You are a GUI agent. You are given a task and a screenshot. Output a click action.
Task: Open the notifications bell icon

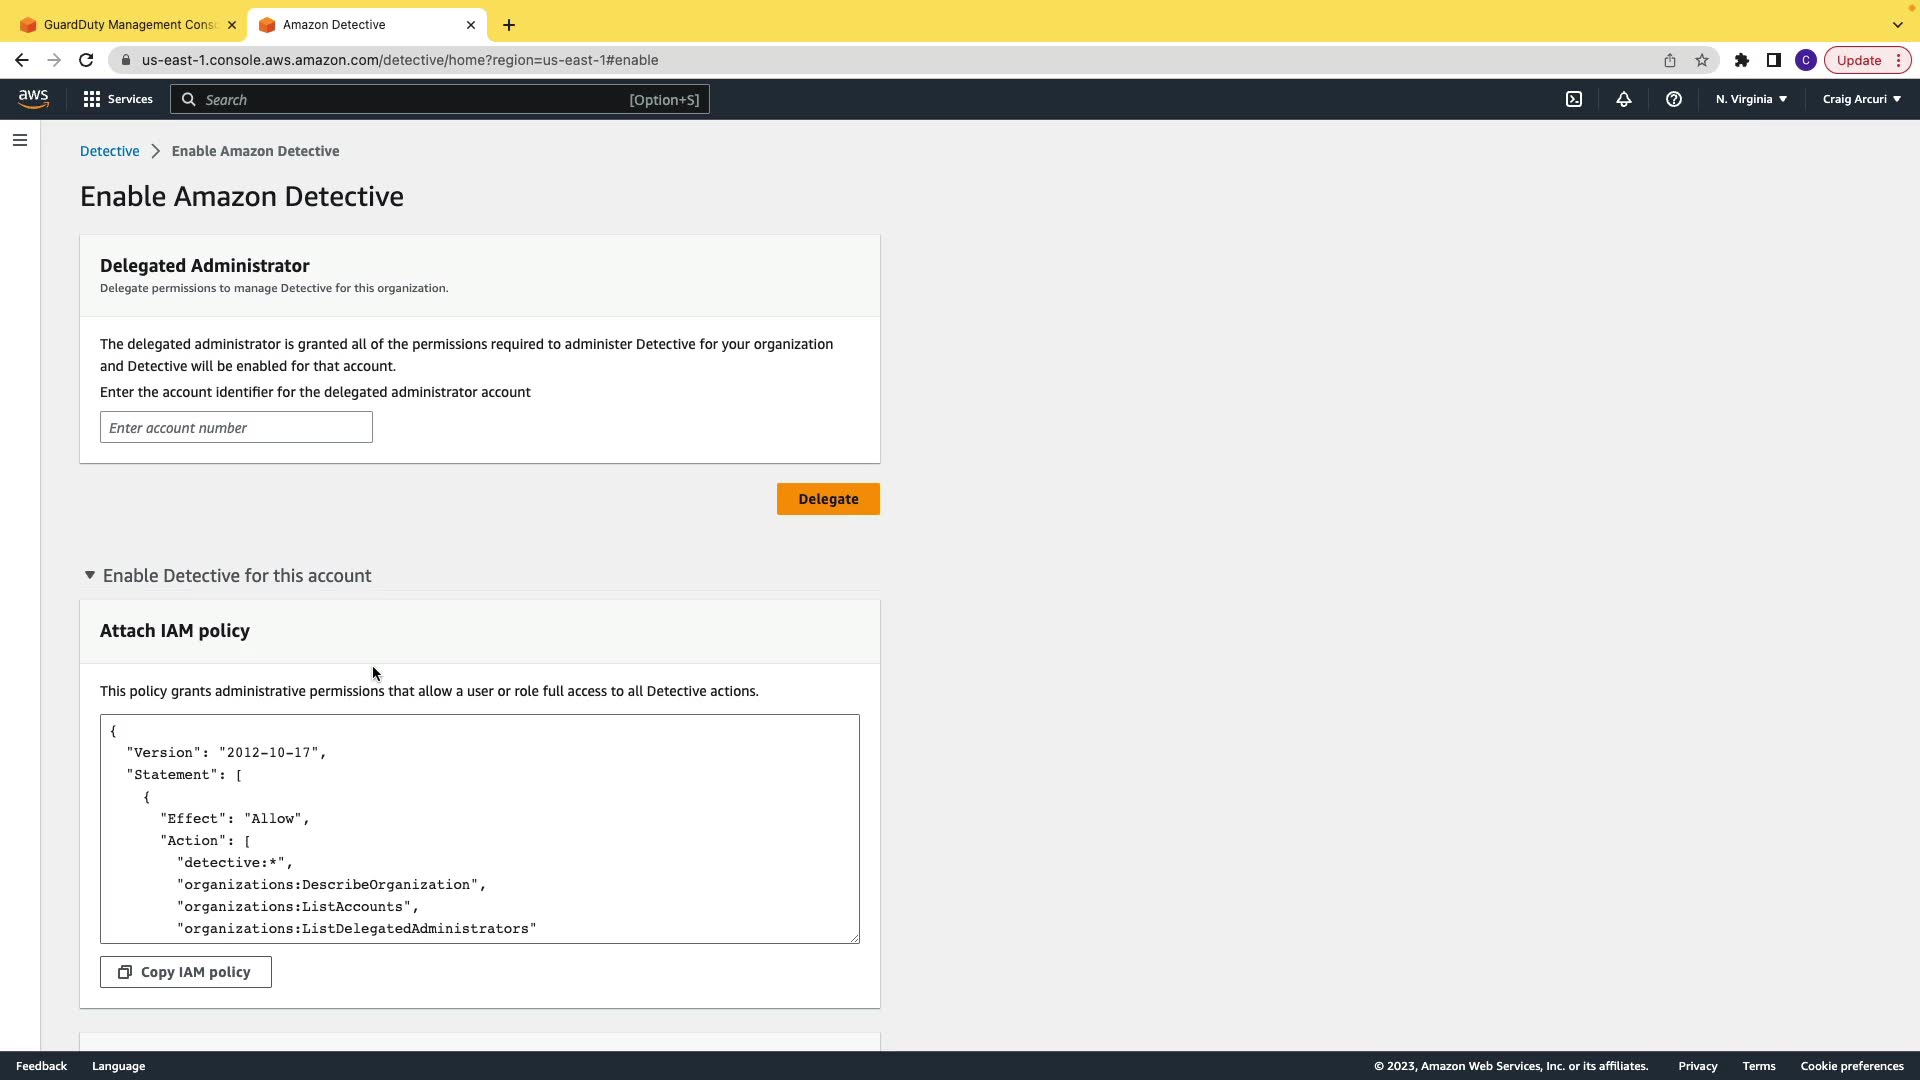[1624, 99]
